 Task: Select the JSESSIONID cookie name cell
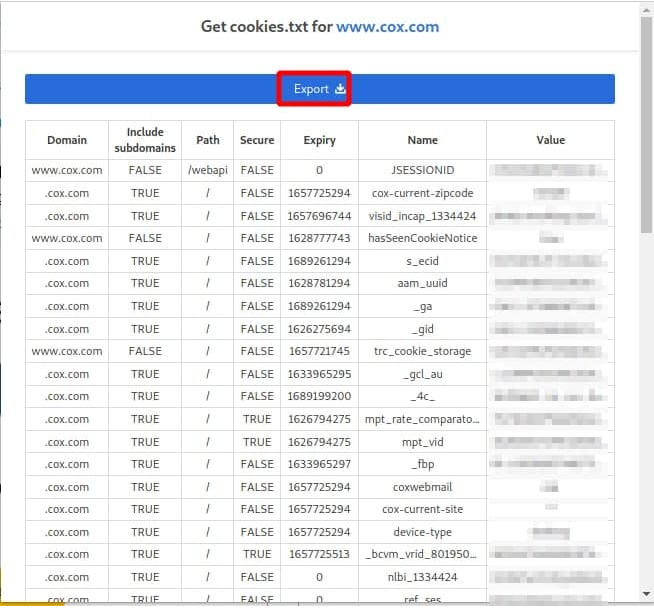pos(423,170)
